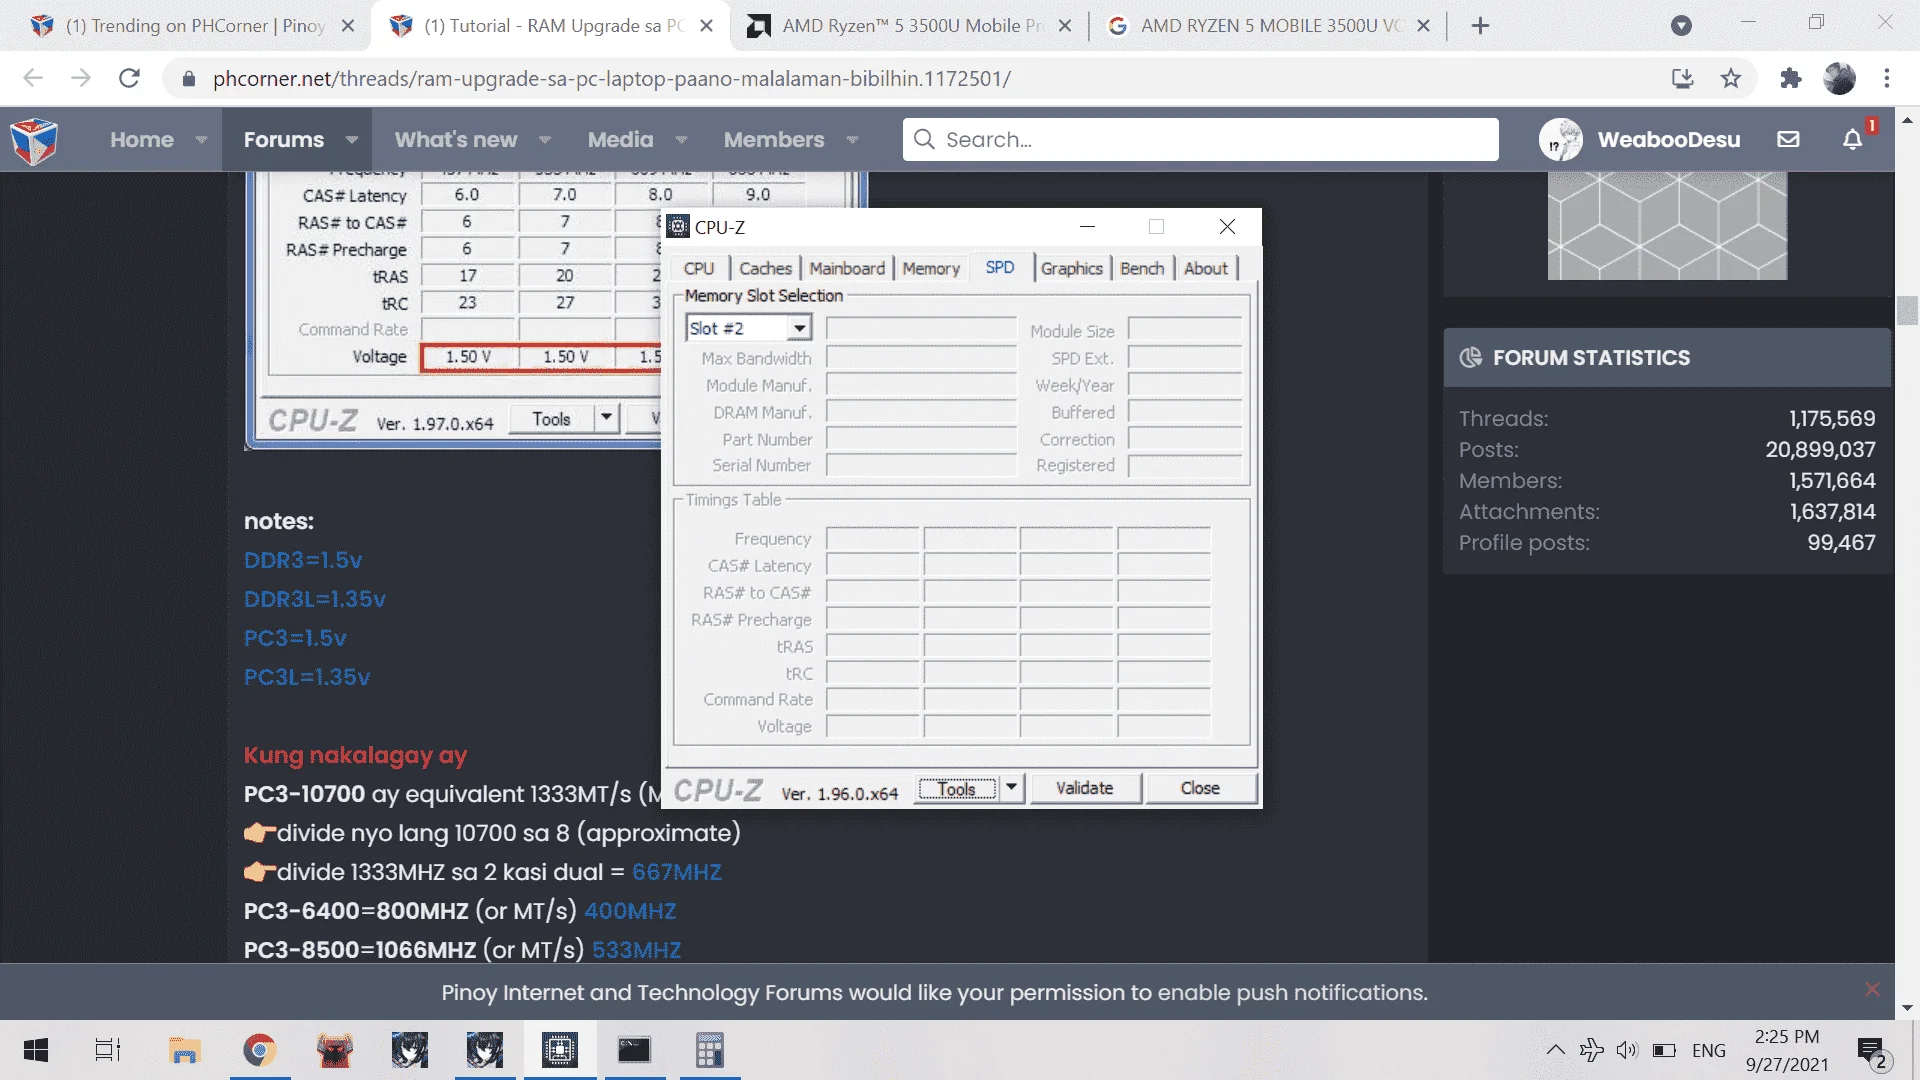Click the Chrome tab search arrow

coord(1681,26)
